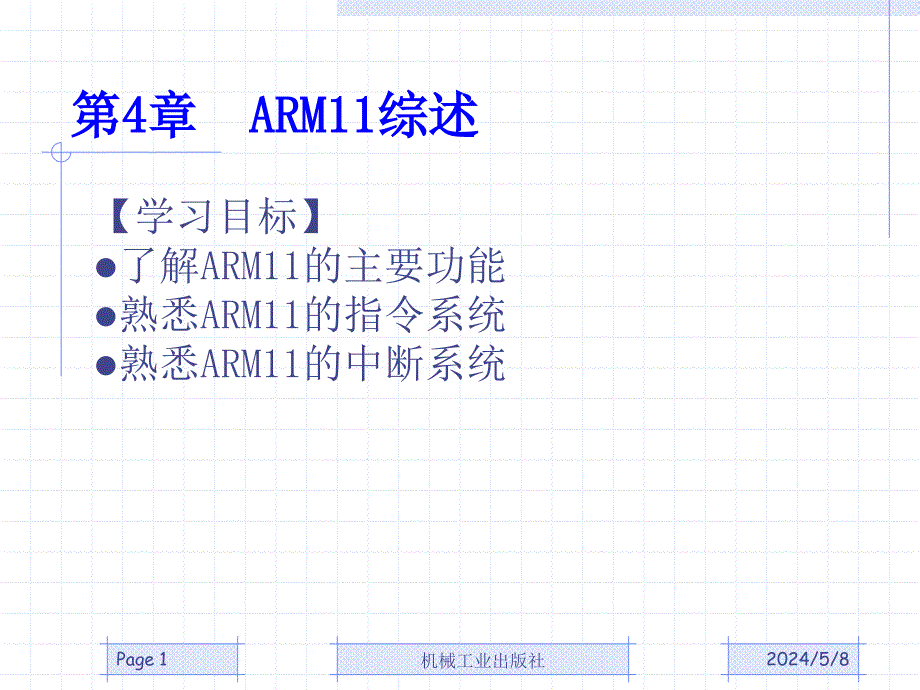The image size is (920, 690).
Task: Click the 机械工业出版社 footer text
Action: click(x=484, y=660)
